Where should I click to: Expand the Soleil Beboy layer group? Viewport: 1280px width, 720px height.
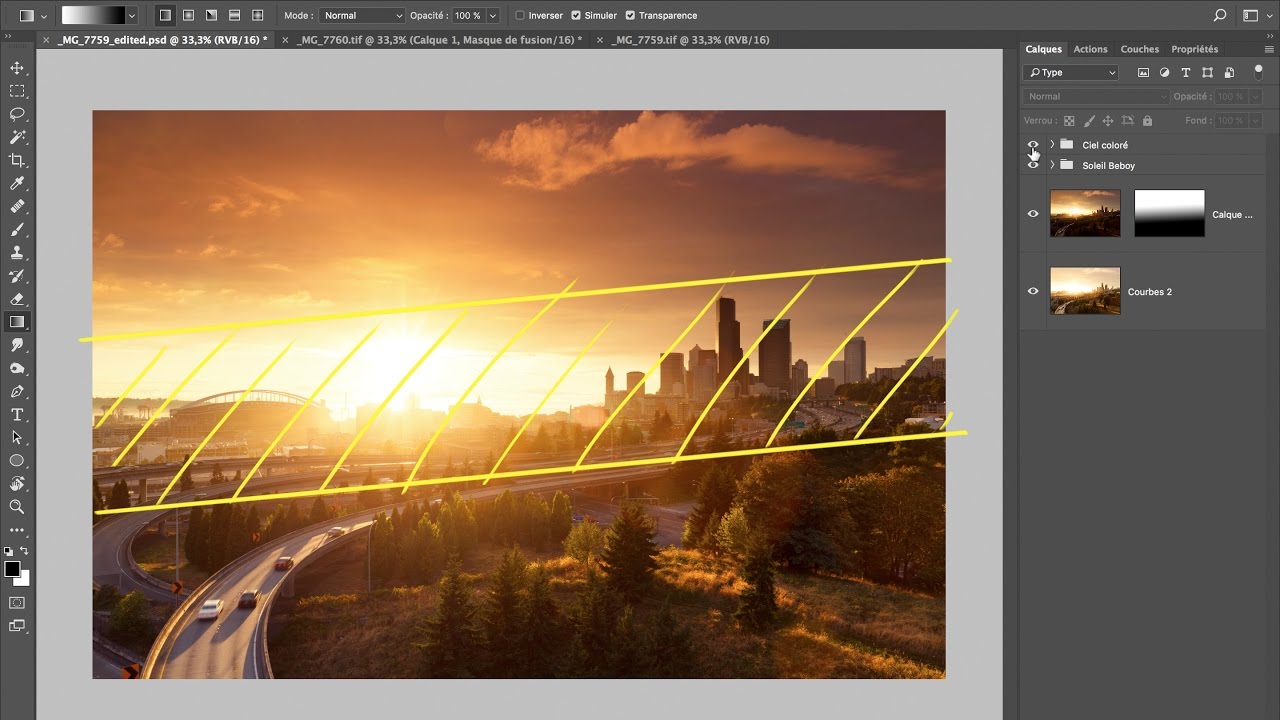coord(1052,165)
